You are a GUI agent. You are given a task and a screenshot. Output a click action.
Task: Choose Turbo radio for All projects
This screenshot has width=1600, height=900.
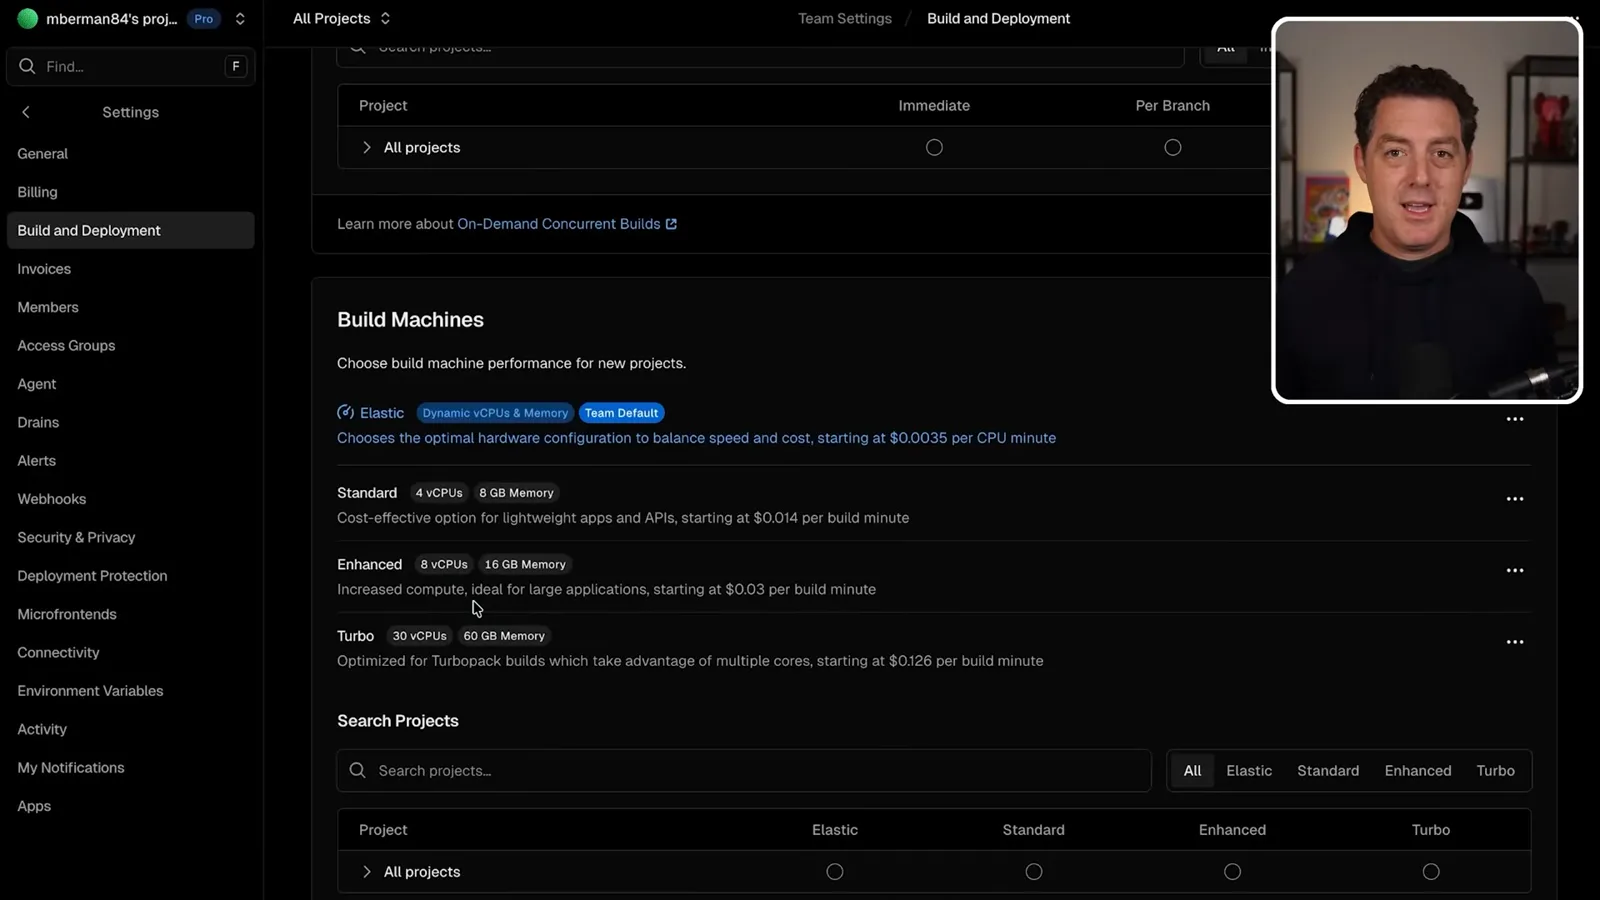[1431, 872]
